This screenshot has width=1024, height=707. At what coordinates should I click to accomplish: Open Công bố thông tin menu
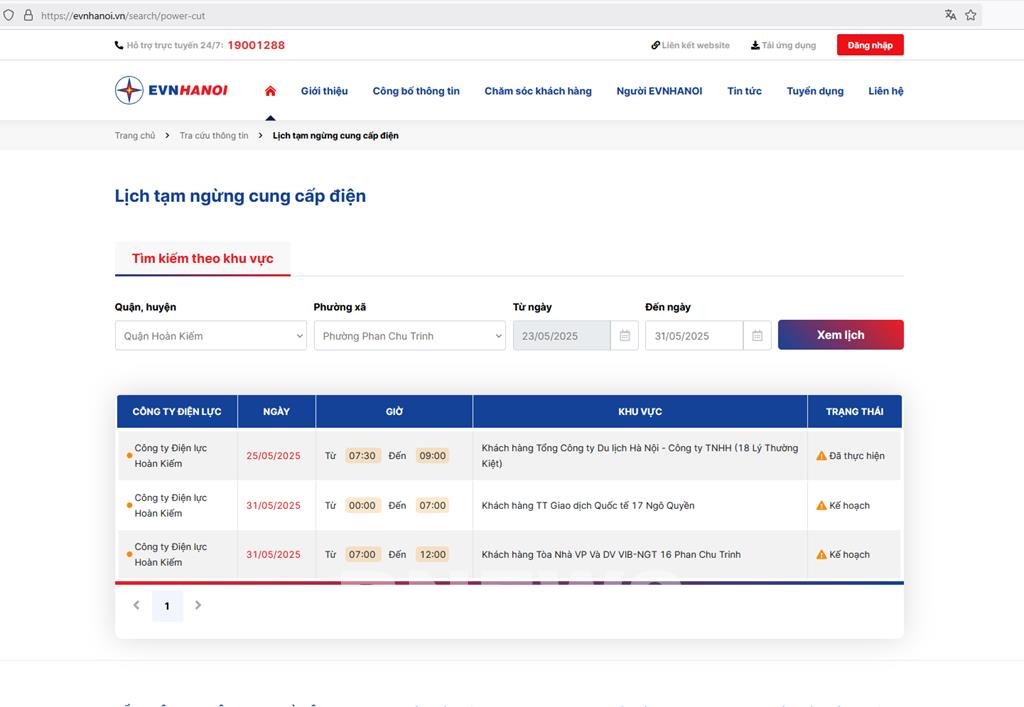(416, 91)
